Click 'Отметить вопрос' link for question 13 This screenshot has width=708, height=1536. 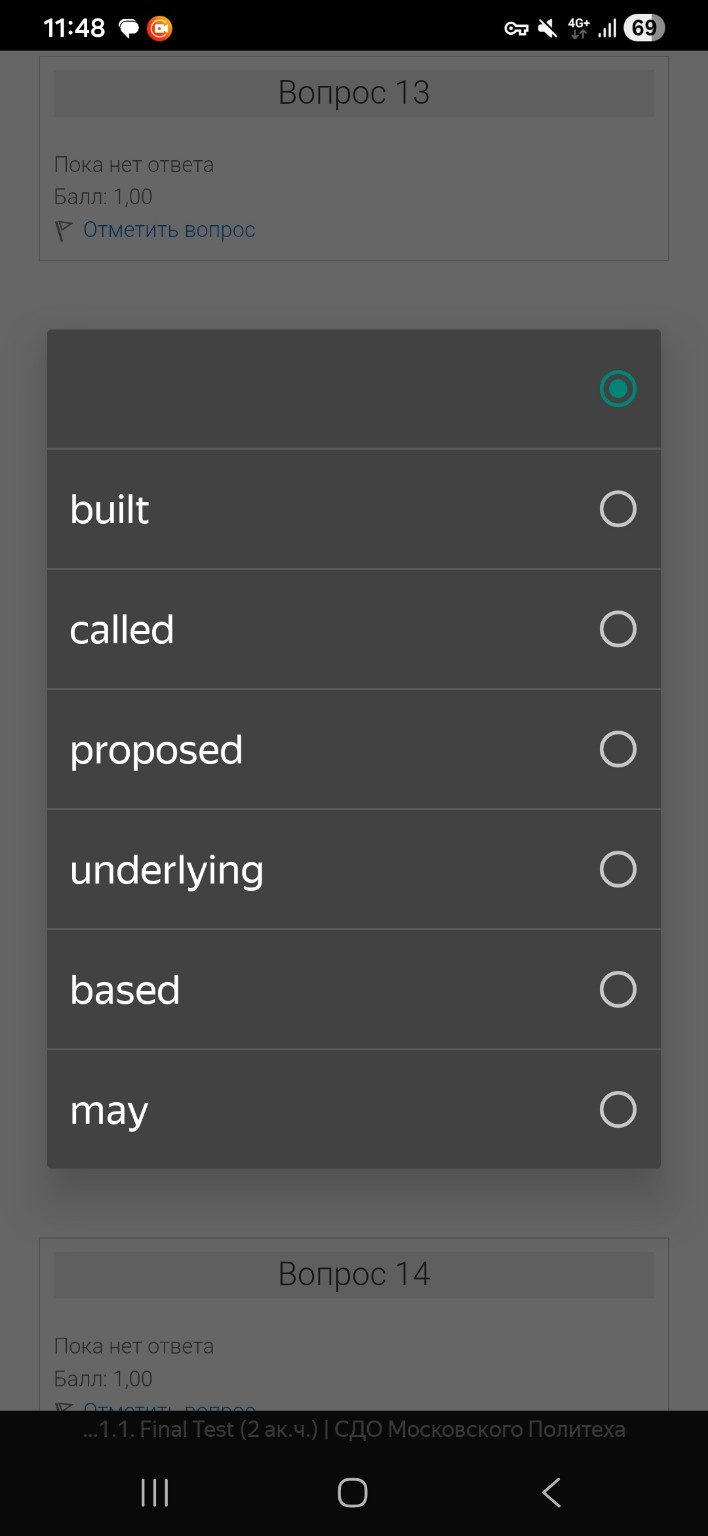click(169, 230)
